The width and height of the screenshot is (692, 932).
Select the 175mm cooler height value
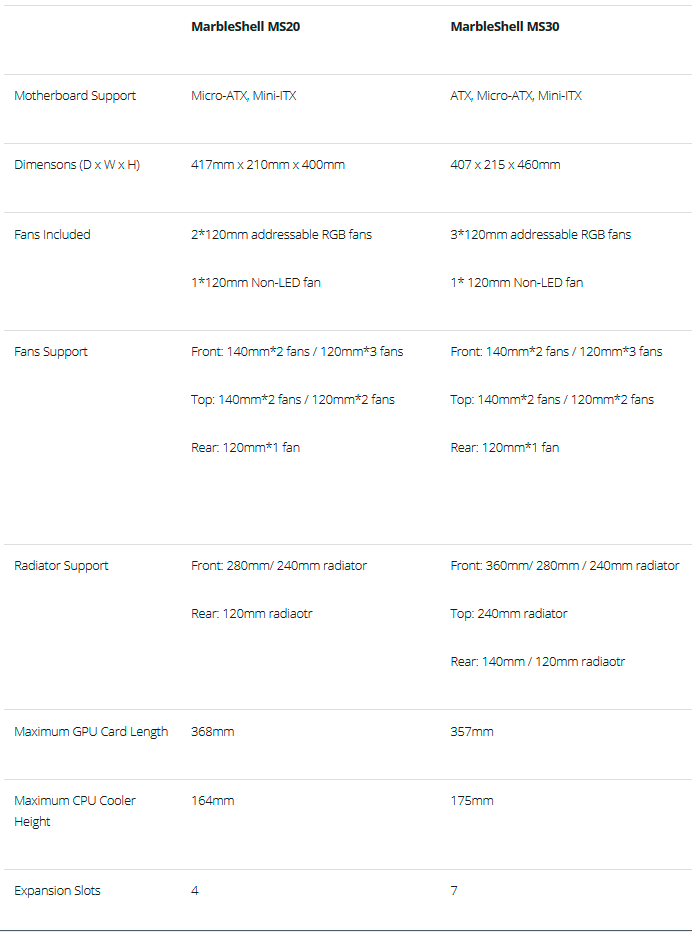472,801
